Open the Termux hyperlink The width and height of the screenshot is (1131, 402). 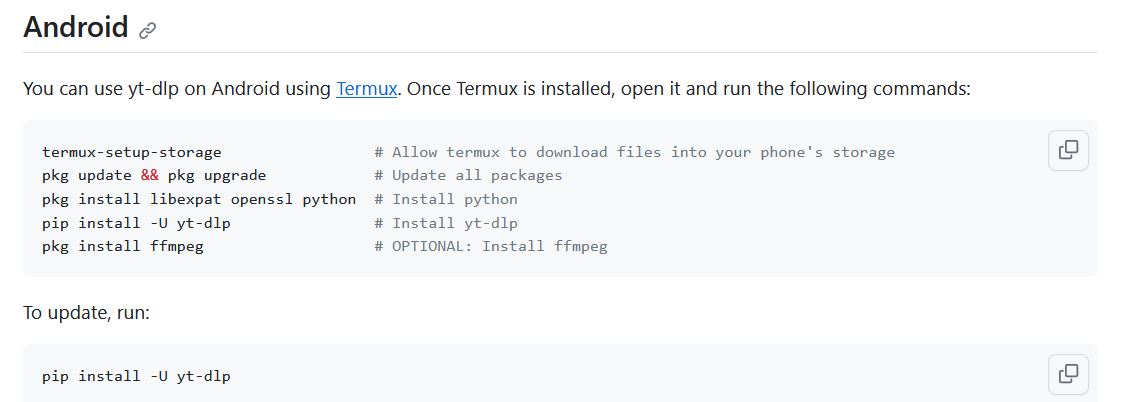pos(367,89)
